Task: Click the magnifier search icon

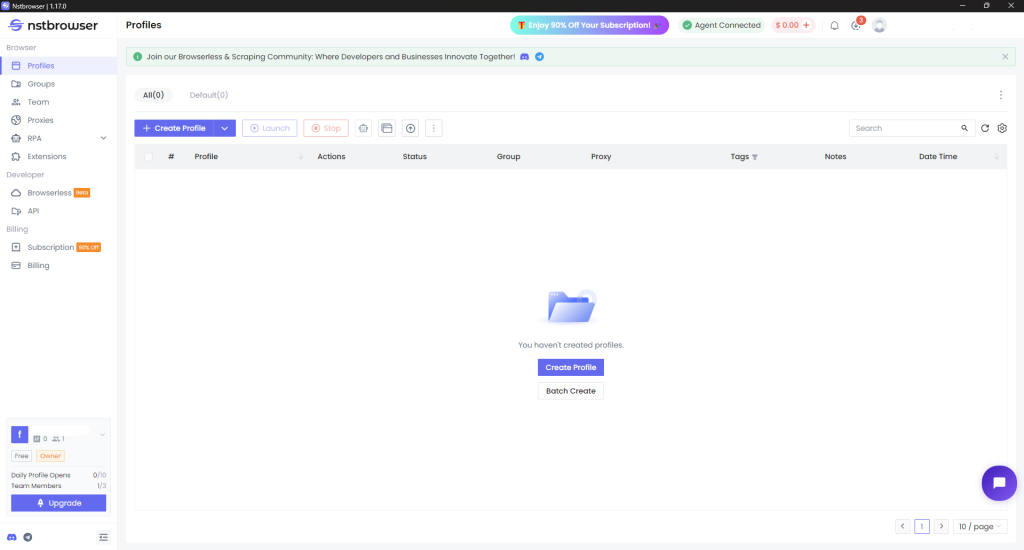Action: tap(964, 128)
